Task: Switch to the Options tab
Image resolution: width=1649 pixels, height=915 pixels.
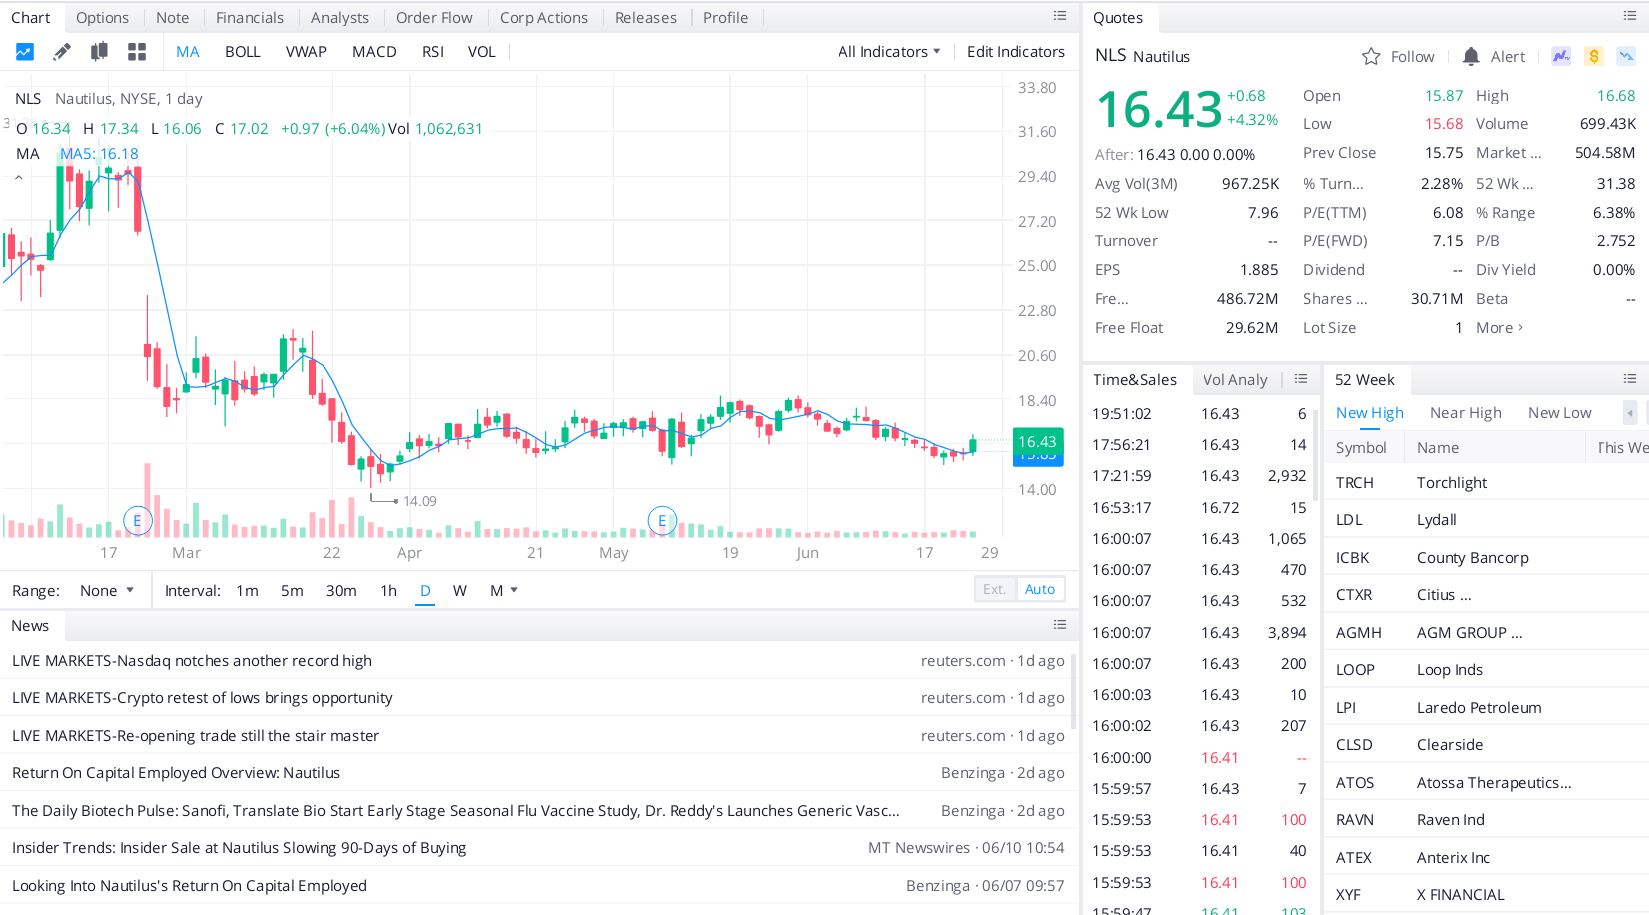Action: coord(102,18)
